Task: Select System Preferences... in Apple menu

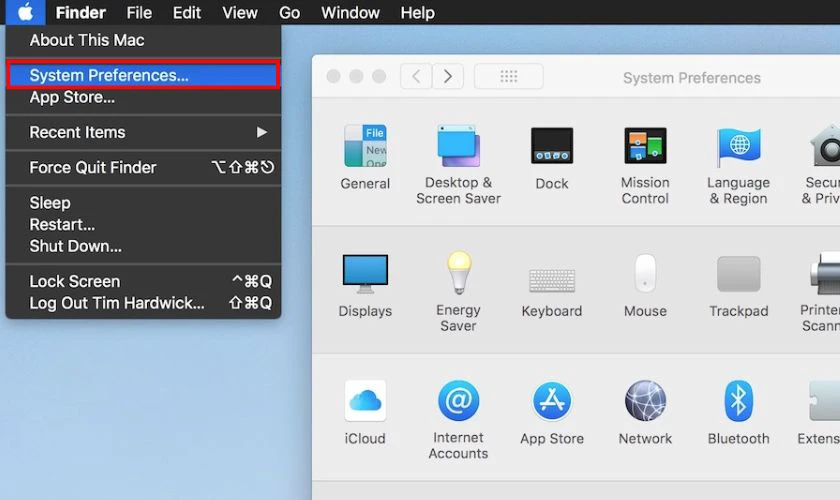Action: tap(143, 75)
